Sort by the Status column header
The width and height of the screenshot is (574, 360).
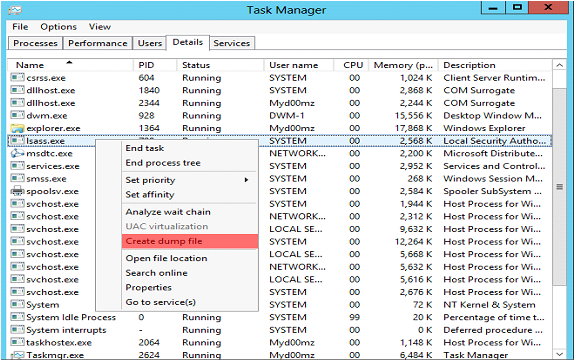tap(220, 65)
